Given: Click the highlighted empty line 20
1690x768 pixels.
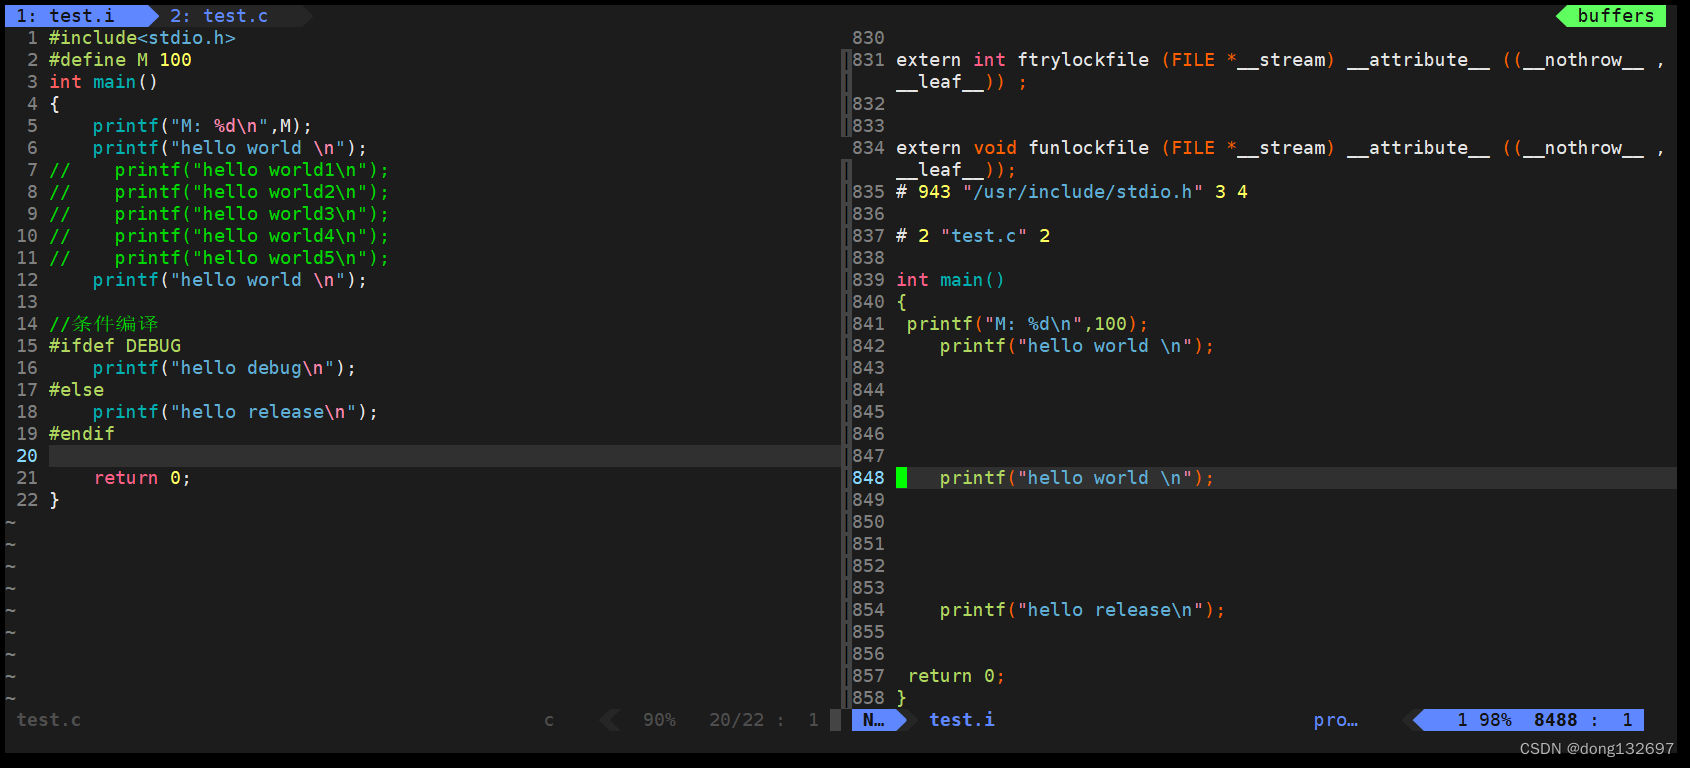Looking at the screenshot, I should coord(445,456).
